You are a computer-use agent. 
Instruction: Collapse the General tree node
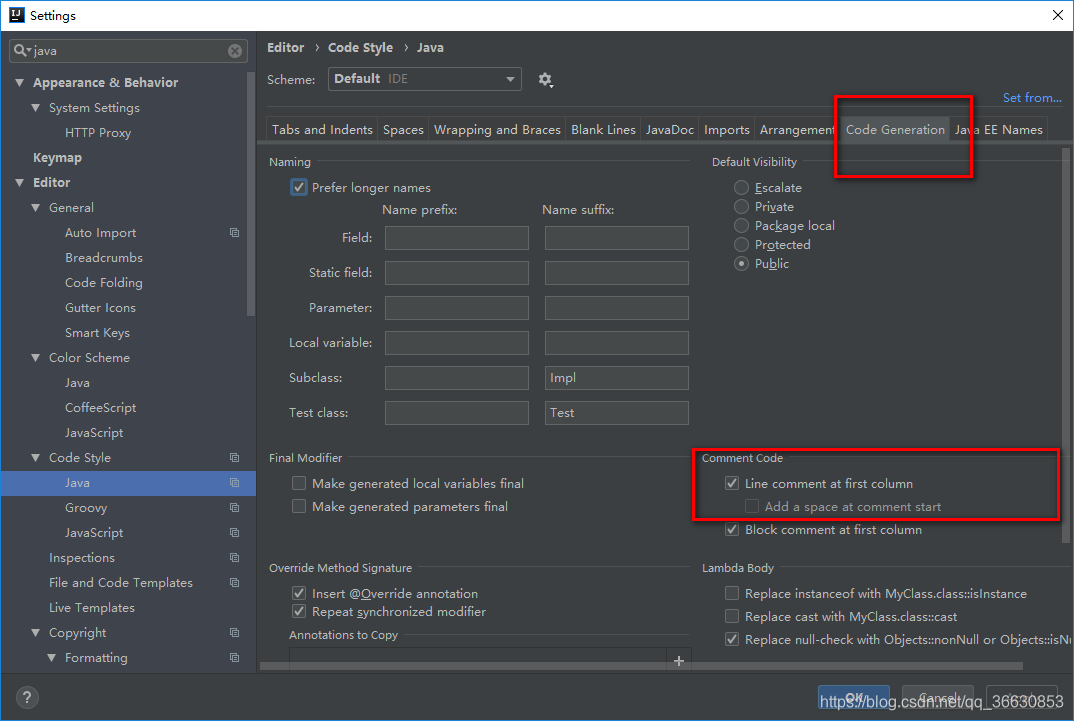[x=36, y=207]
